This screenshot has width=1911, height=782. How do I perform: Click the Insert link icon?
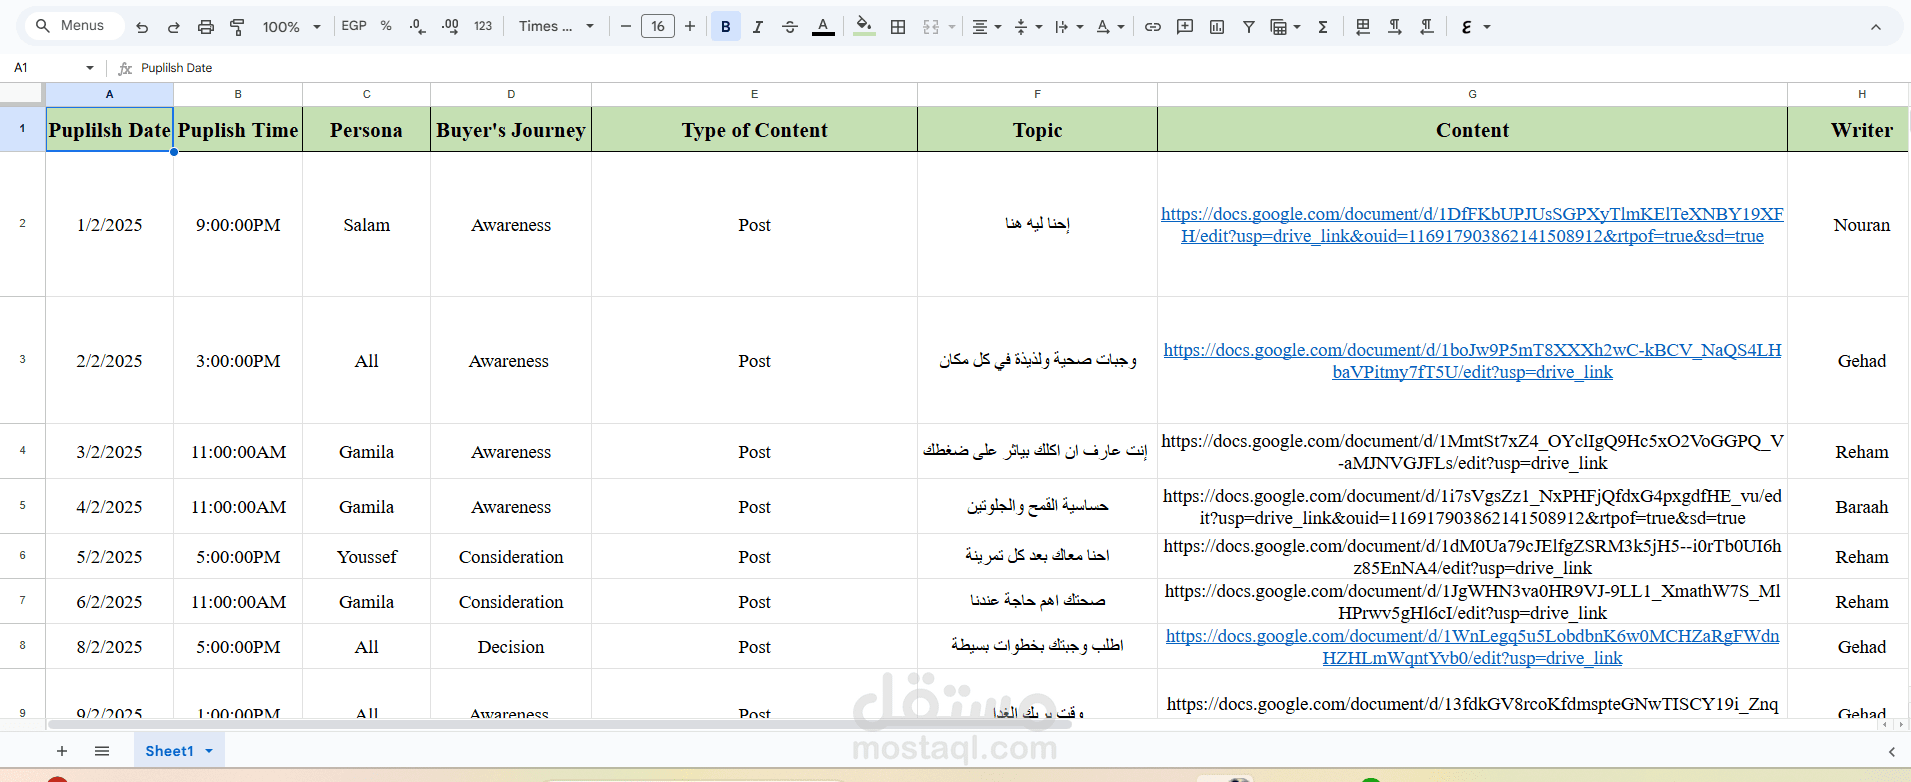1153,27
